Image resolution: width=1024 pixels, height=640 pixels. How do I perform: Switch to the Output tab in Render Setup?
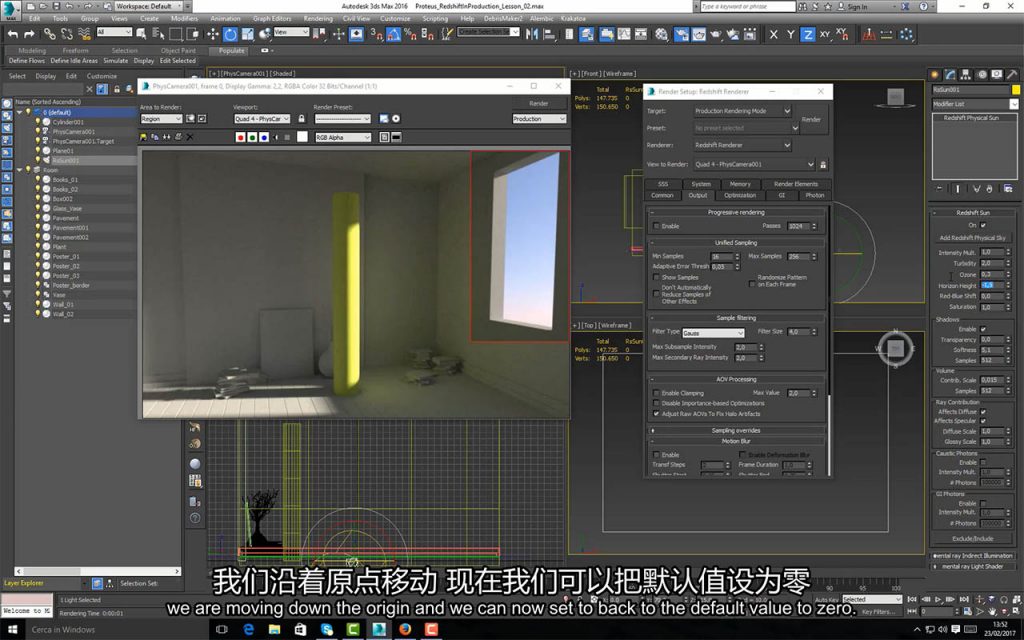(x=697, y=195)
